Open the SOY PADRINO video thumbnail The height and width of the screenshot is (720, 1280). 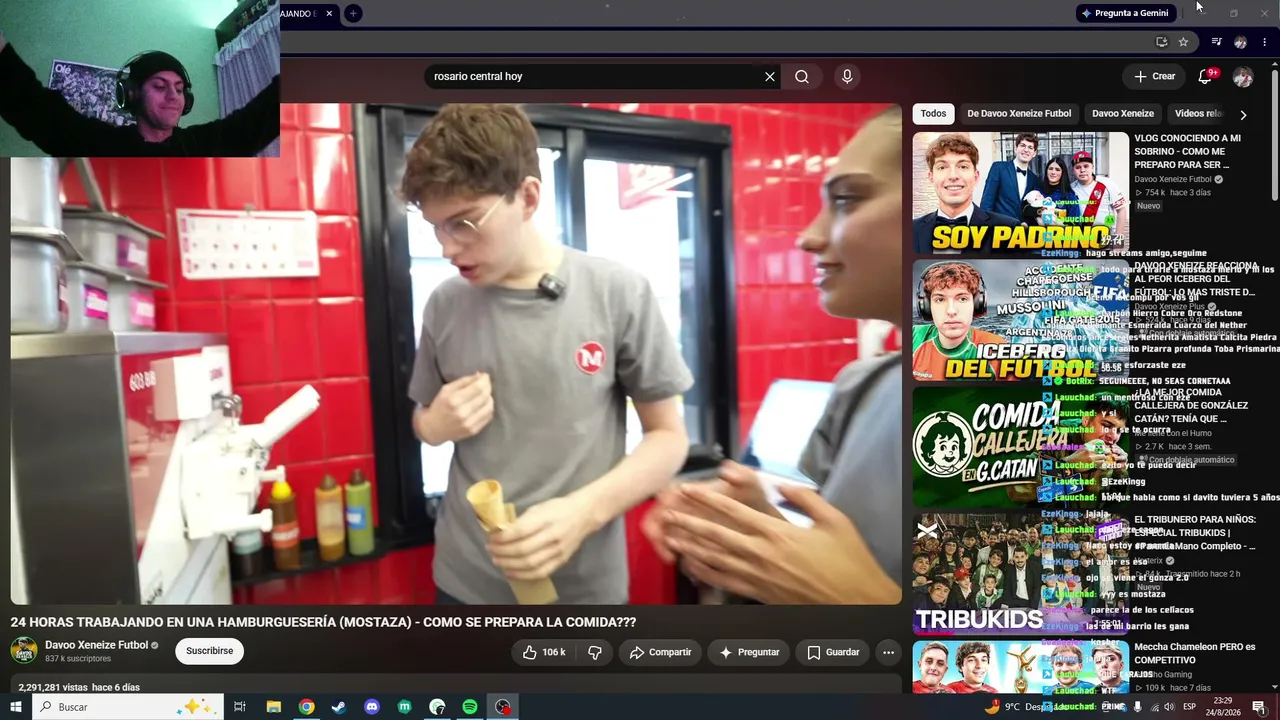1020,193
